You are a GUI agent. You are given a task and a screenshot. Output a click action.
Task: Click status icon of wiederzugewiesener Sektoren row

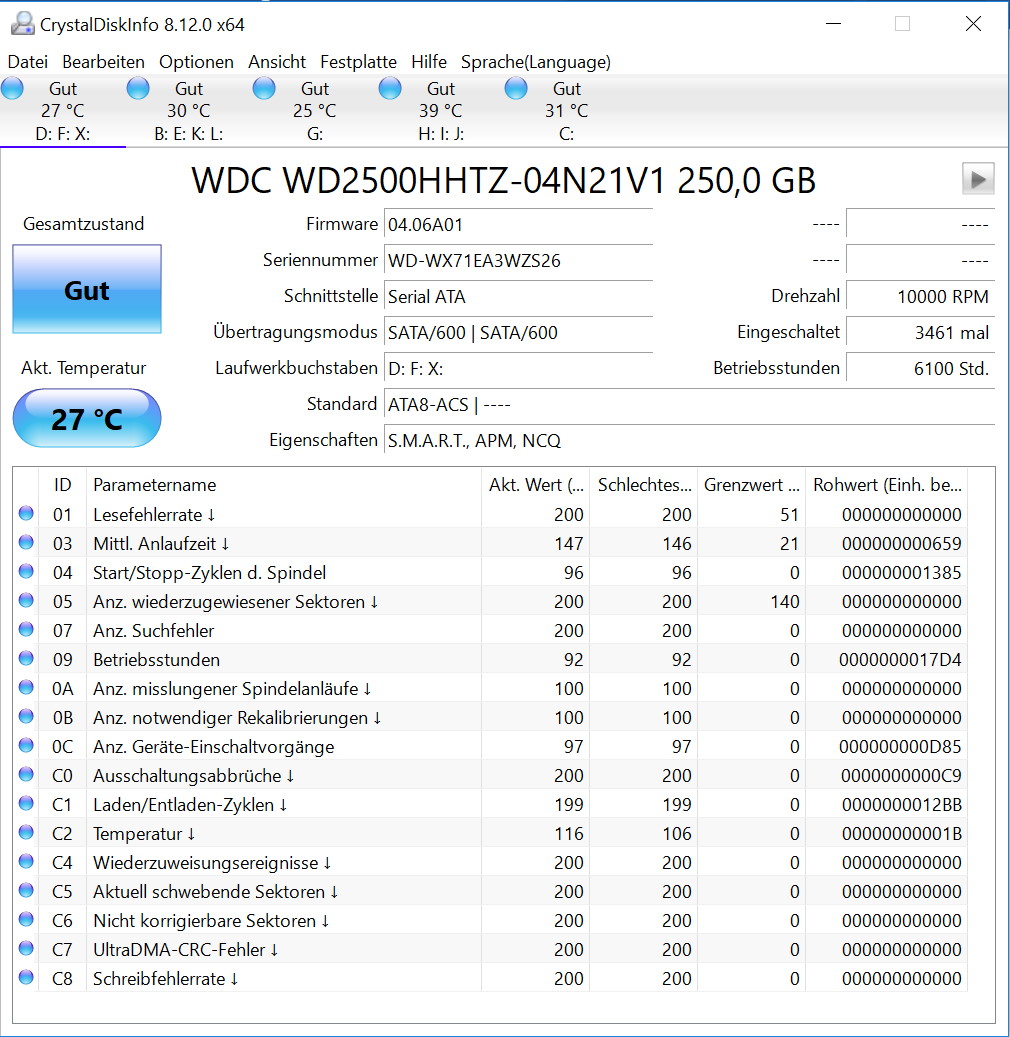[x=26, y=601]
